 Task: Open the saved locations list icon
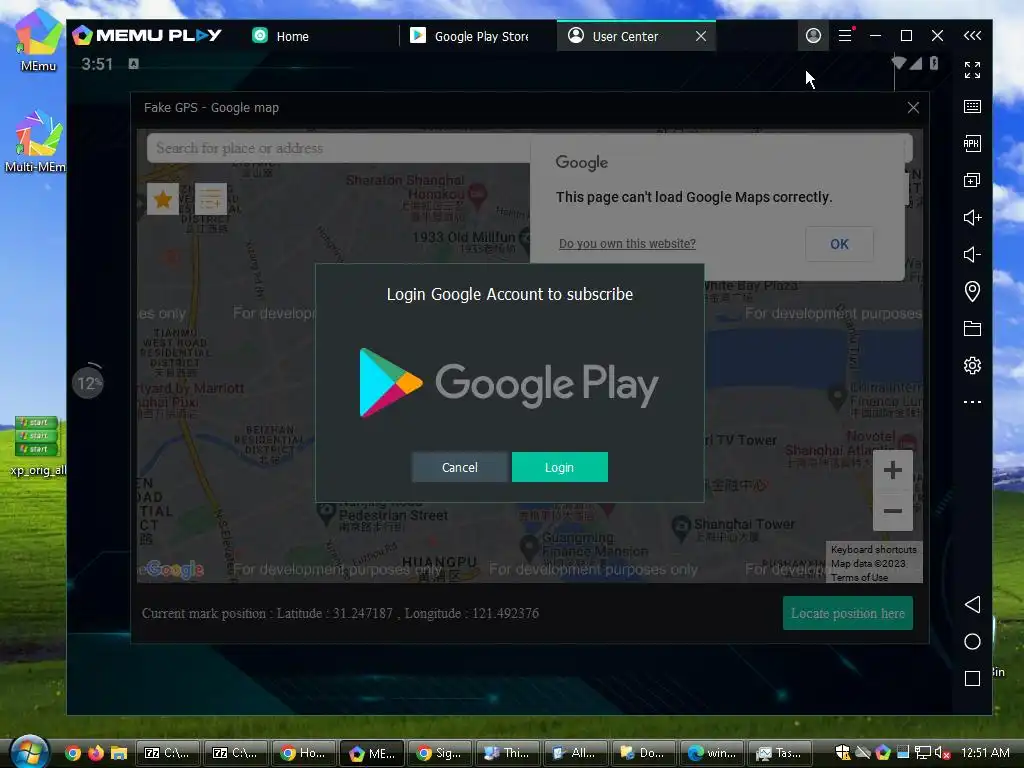pos(210,199)
